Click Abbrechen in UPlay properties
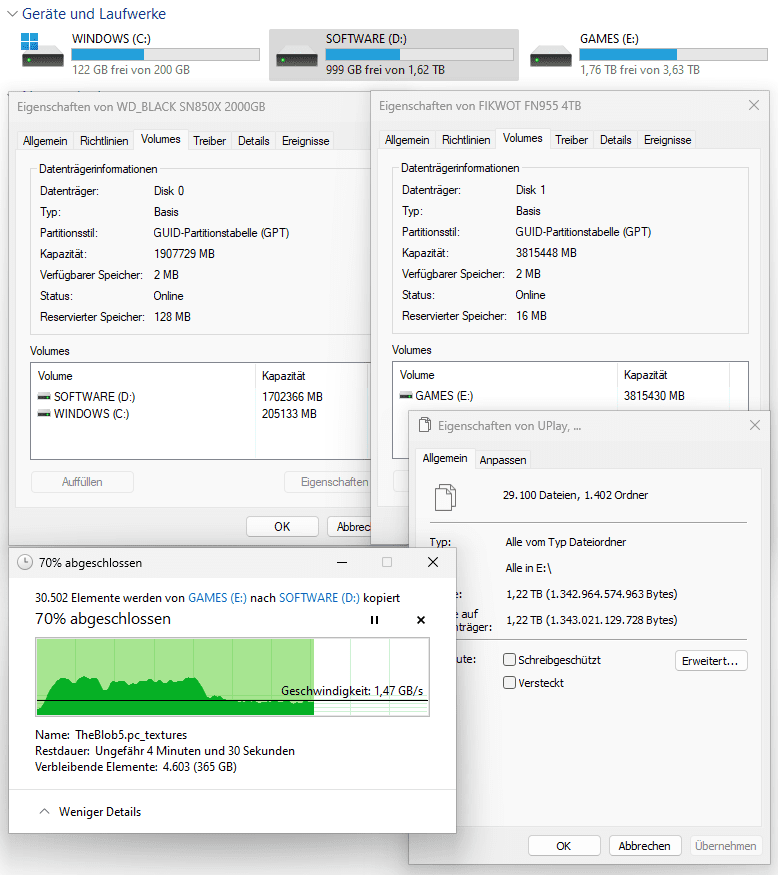Viewport: 778px width, 875px height. [645, 845]
